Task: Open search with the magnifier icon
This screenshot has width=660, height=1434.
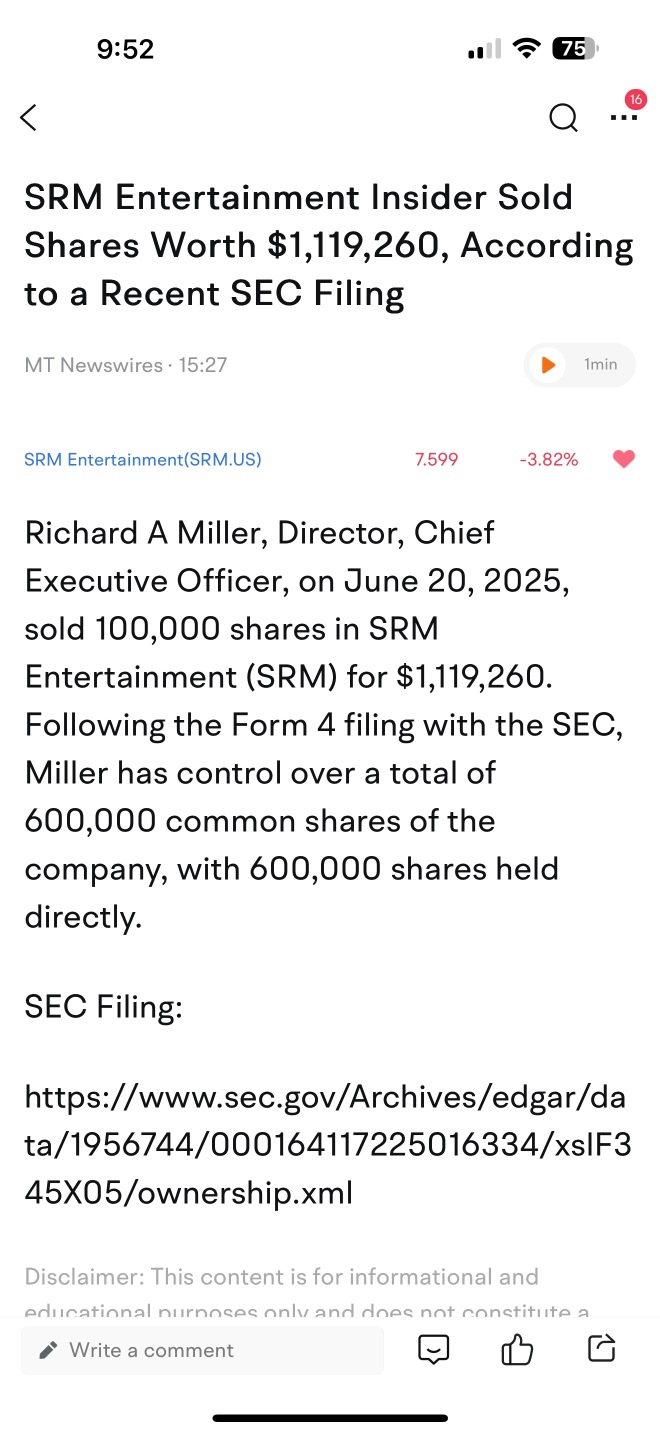Action: click(563, 118)
